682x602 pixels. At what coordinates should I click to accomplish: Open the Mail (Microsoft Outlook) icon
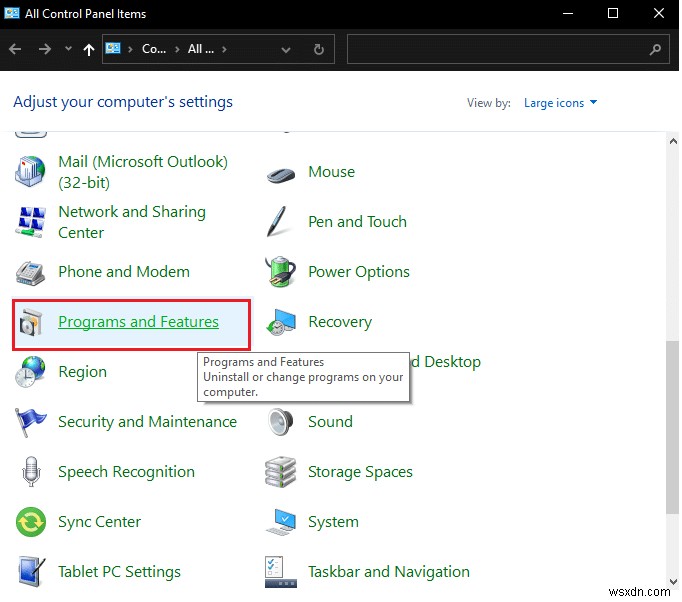(30, 172)
